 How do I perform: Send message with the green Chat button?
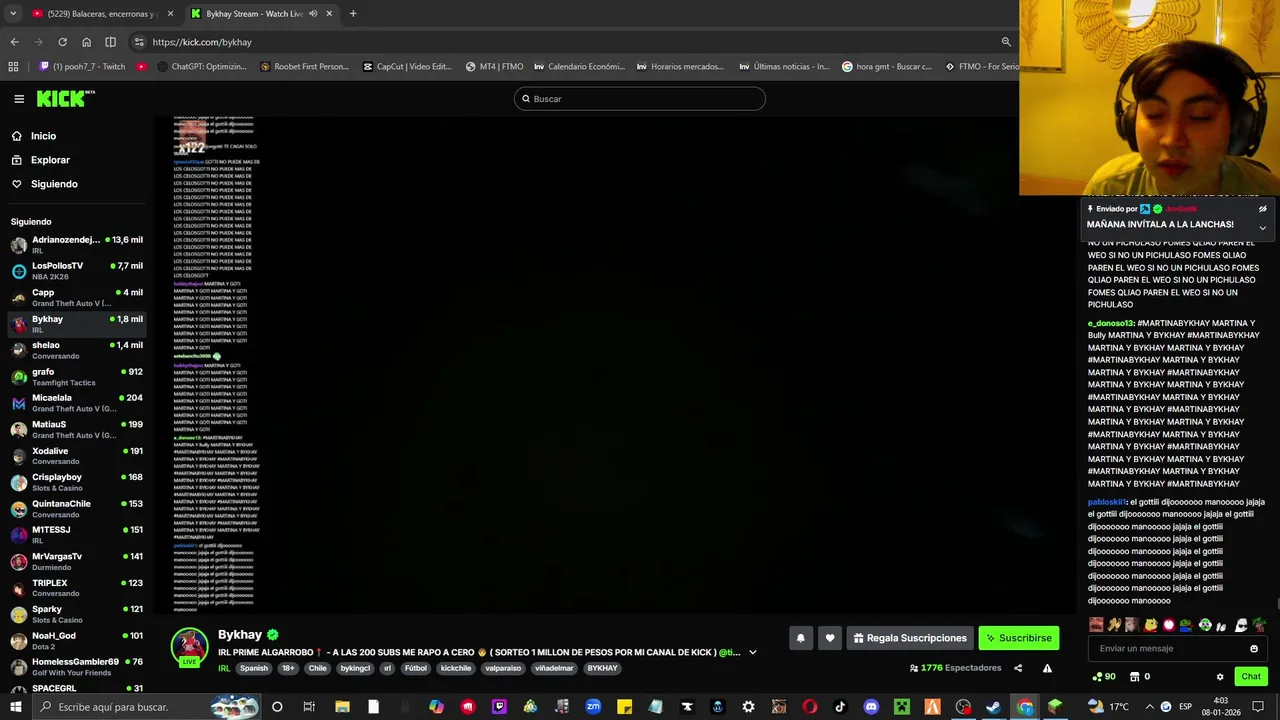pyautogui.click(x=1251, y=677)
